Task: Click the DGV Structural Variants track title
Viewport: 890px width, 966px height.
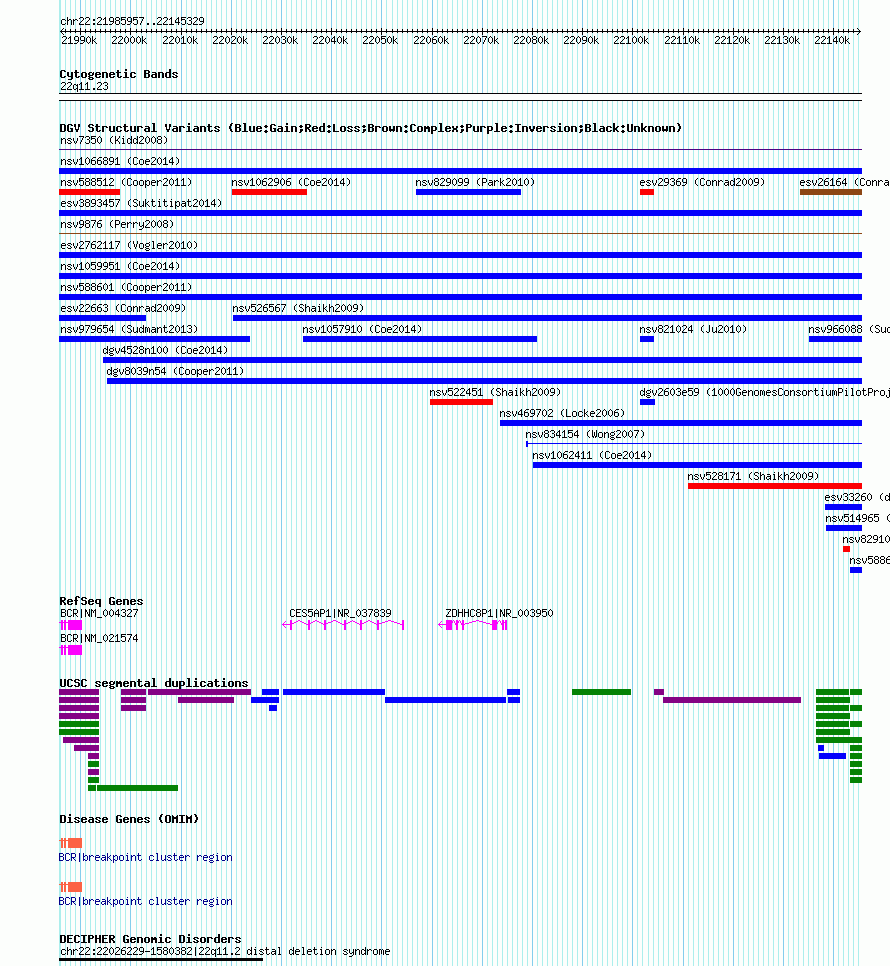Action: (371, 128)
